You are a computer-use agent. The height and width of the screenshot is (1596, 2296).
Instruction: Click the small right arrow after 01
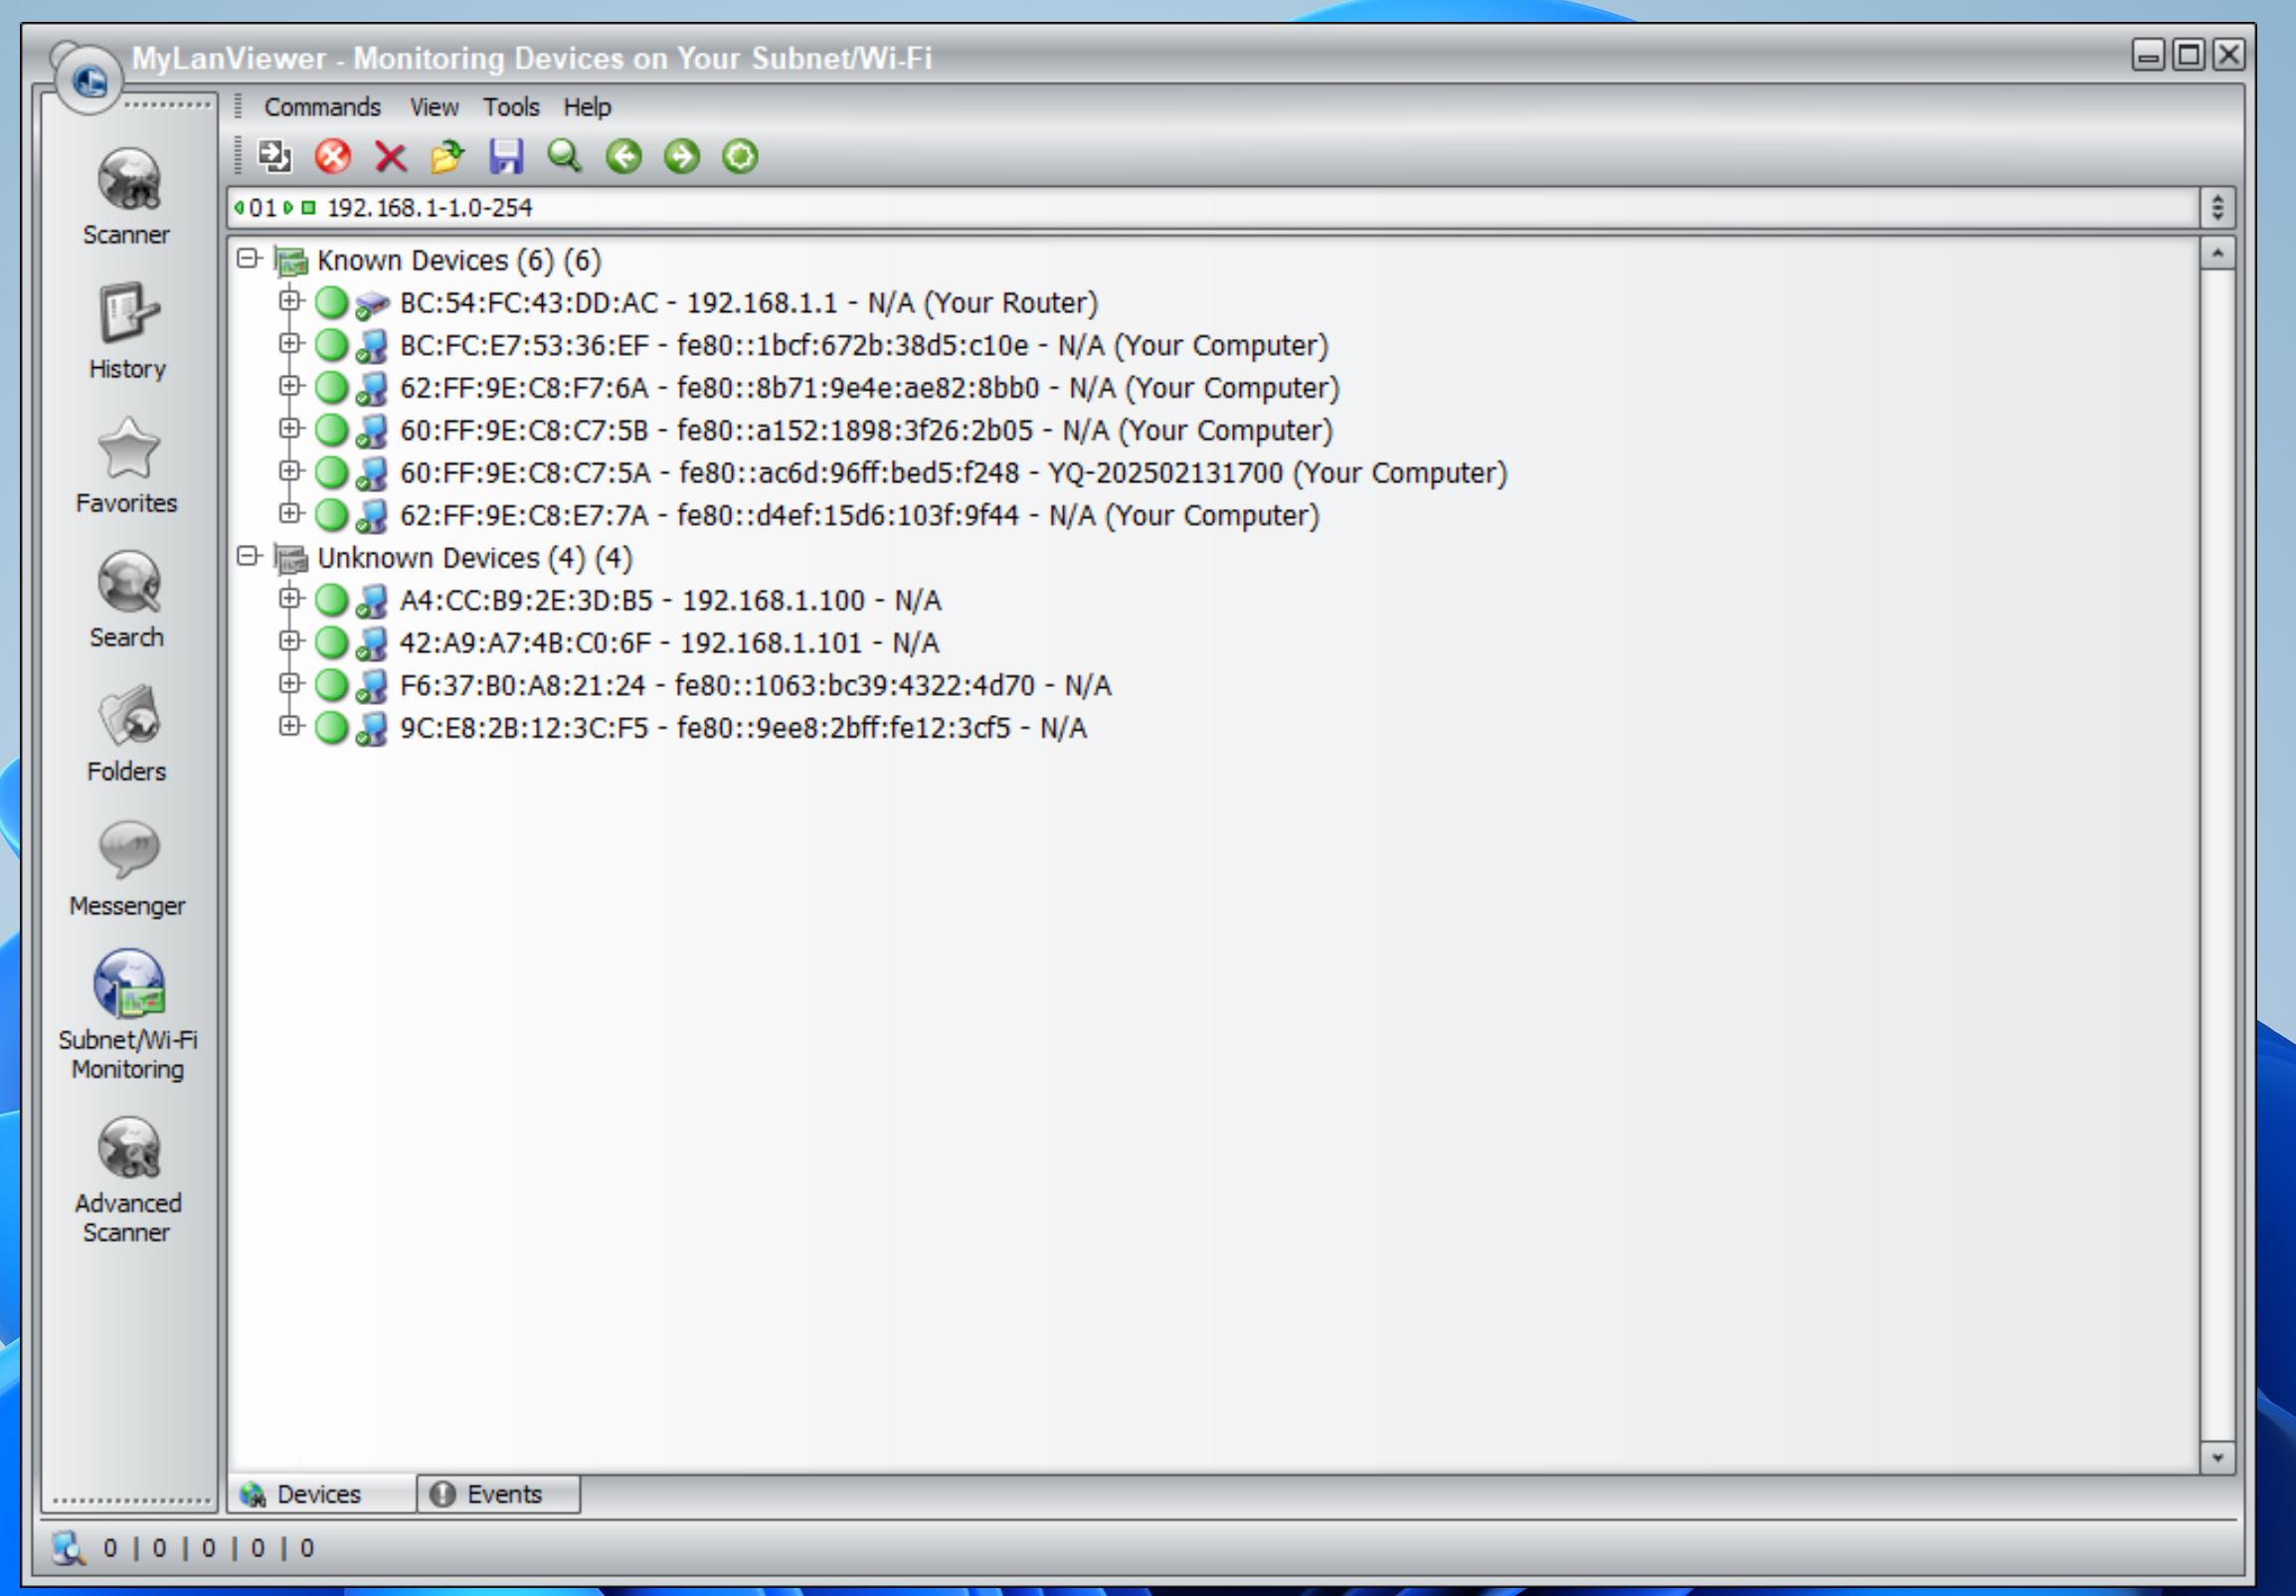tap(288, 208)
